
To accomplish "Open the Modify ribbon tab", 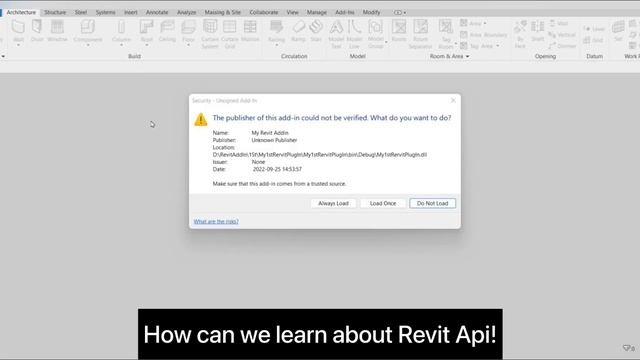I will click(371, 12).
